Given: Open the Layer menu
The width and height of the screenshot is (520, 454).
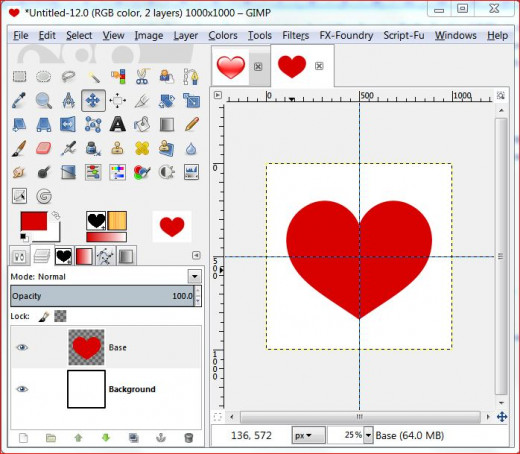Looking at the screenshot, I should pos(186,35).
